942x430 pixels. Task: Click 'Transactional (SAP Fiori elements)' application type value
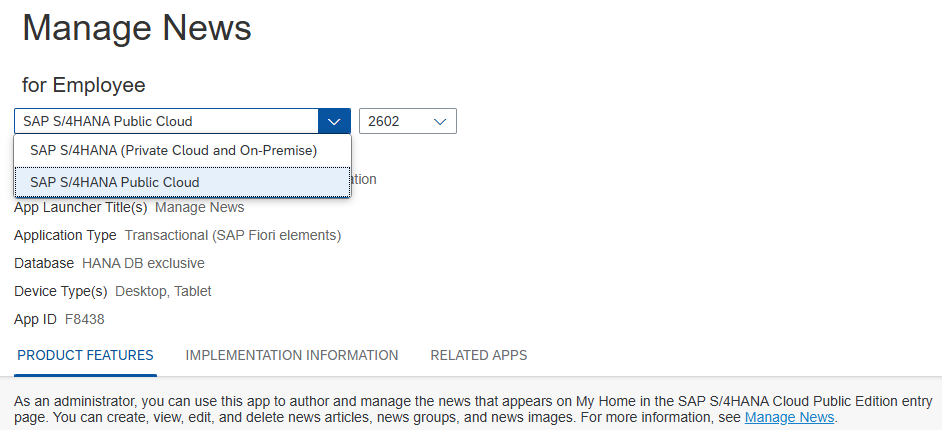pyautogui.click(x=233, y=235)
